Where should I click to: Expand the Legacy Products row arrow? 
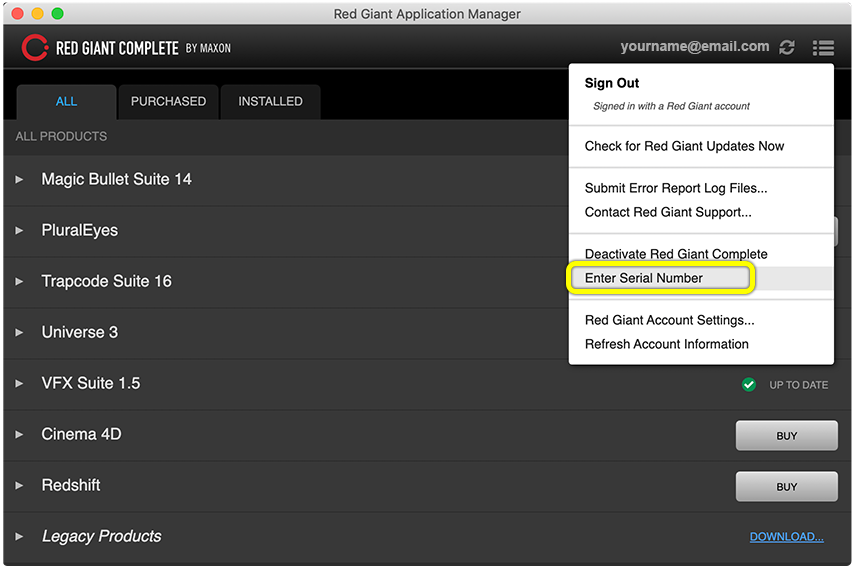pos(19,536)
